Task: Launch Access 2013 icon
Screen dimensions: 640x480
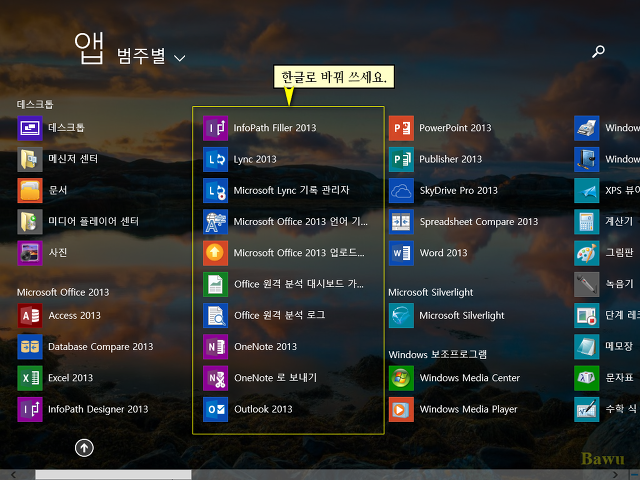Action: point(30,316)
